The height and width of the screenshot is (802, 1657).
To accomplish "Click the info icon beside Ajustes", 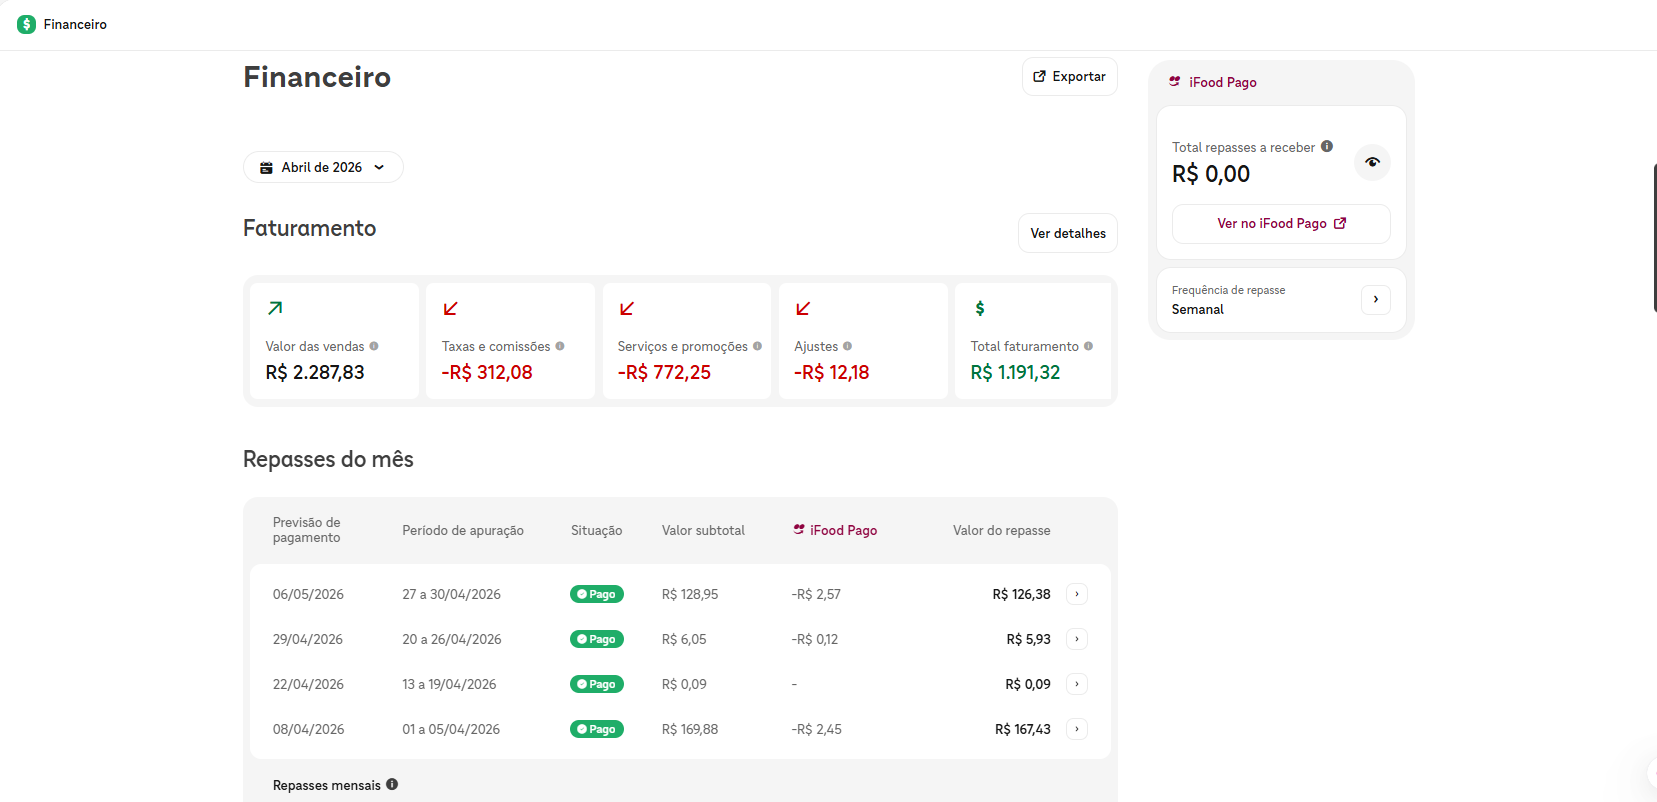I will pyautogui.click(x=847, y=346).
